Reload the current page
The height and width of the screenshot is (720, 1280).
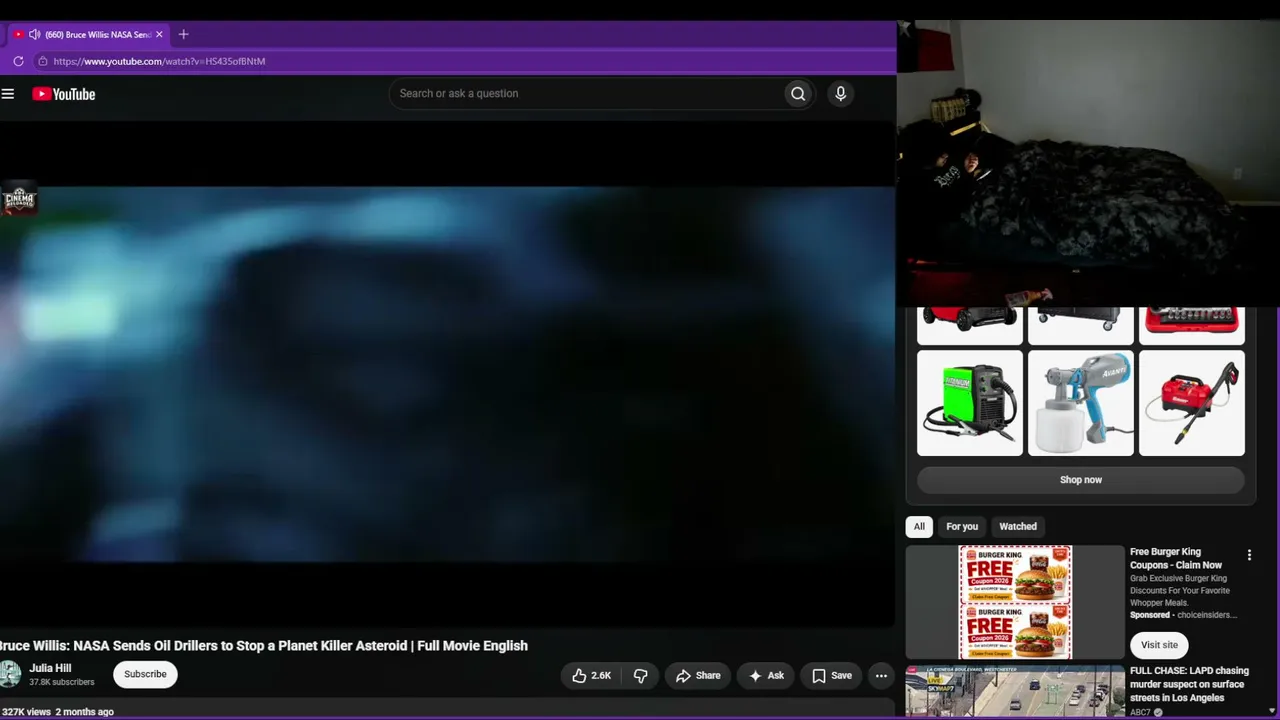pos(18,61)
